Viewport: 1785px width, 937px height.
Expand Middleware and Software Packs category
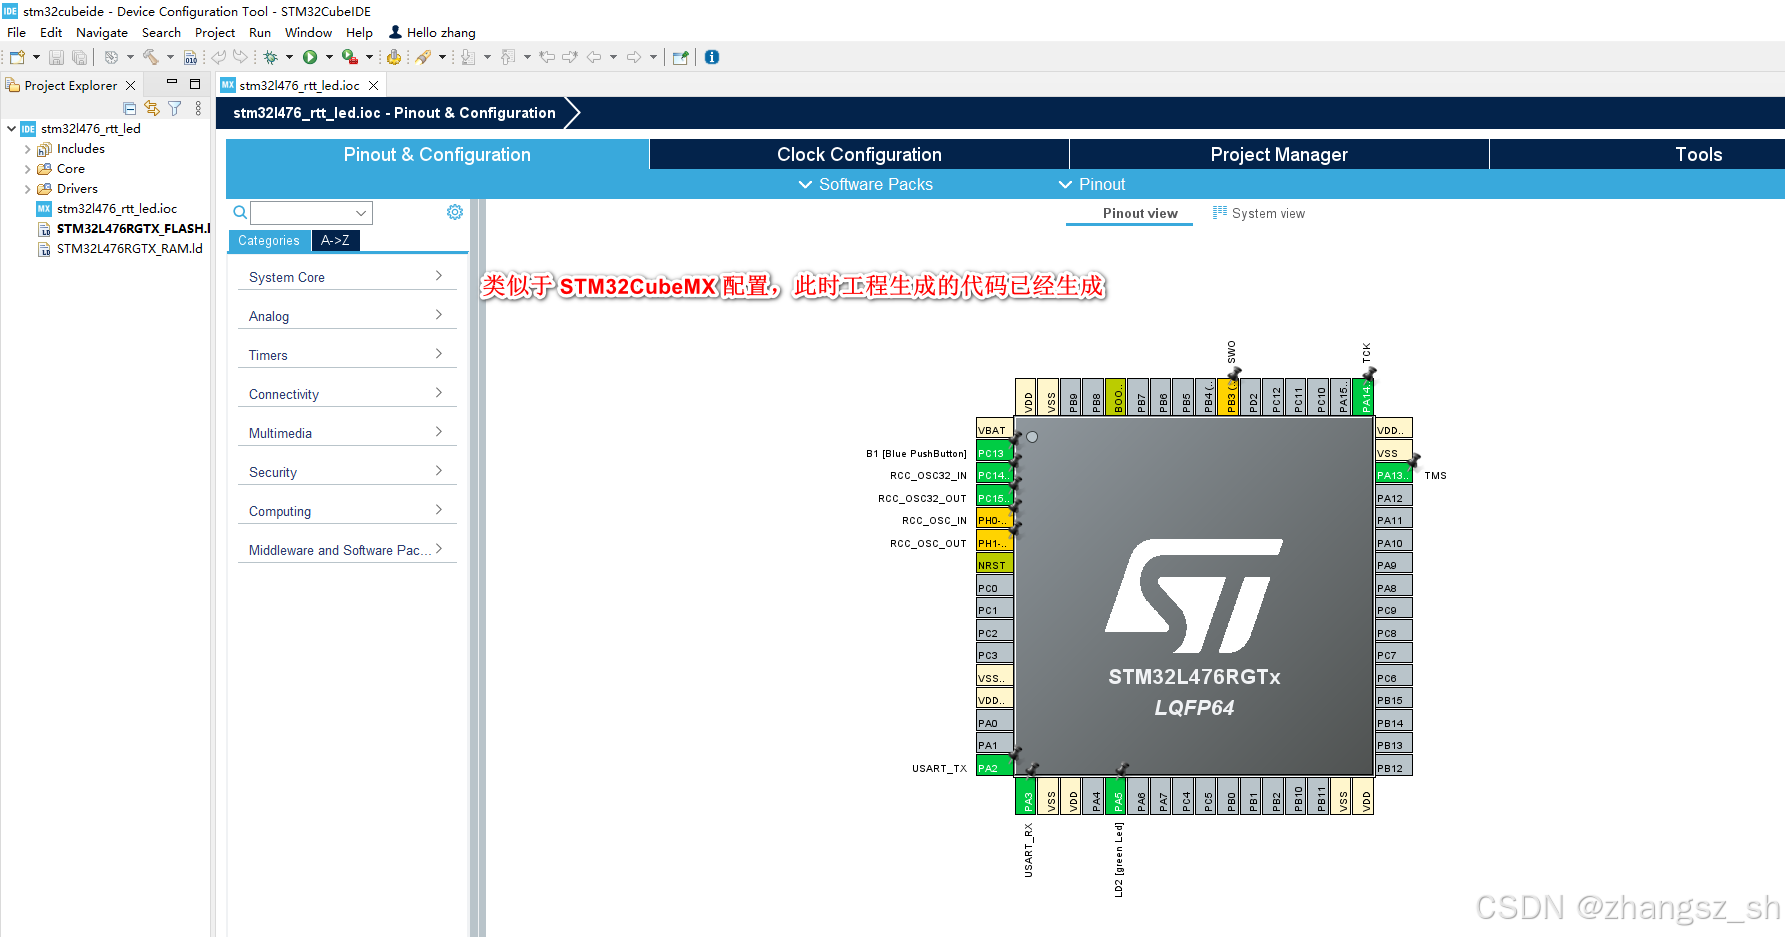pos(347,550)
